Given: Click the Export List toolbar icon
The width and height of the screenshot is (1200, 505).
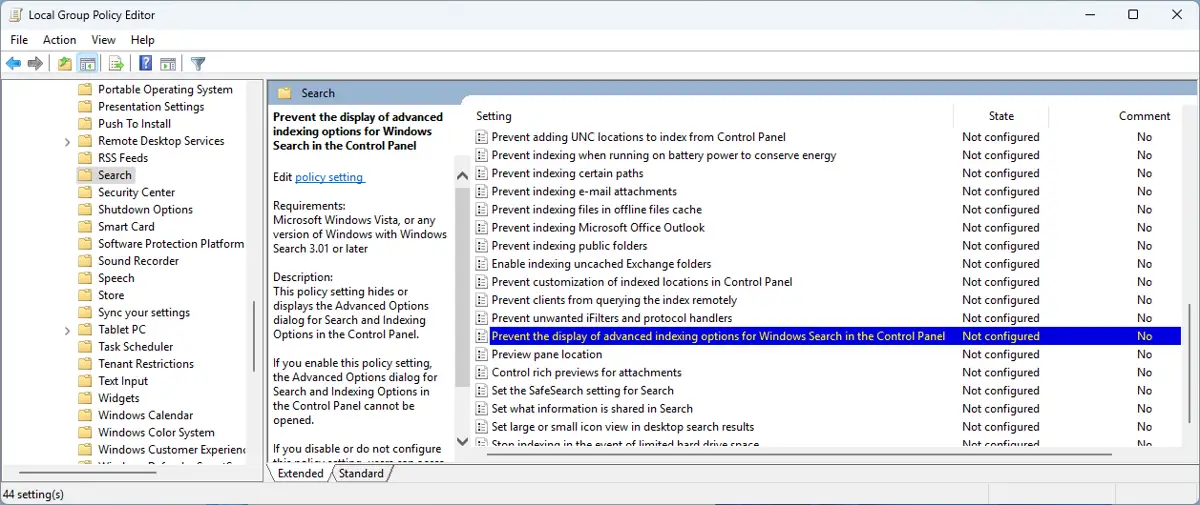Looking at the screenshot, I should (116, 64).
